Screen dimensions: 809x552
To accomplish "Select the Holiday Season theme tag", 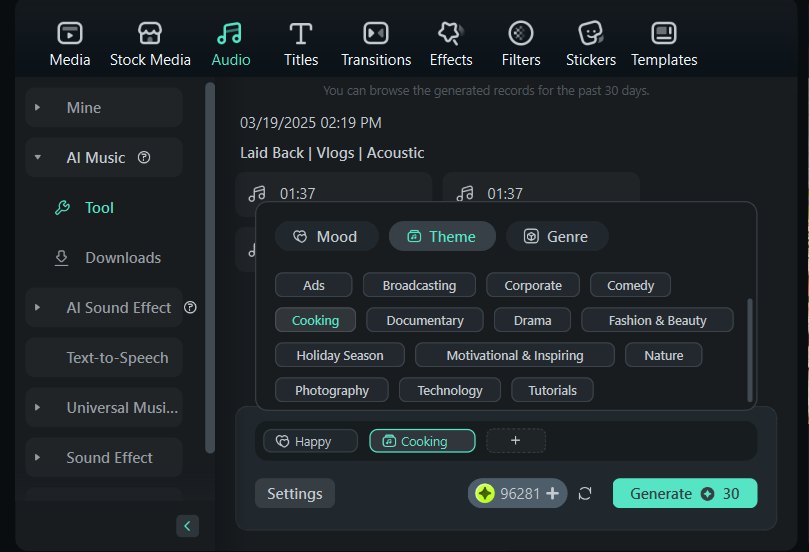I will coord(339,355).
